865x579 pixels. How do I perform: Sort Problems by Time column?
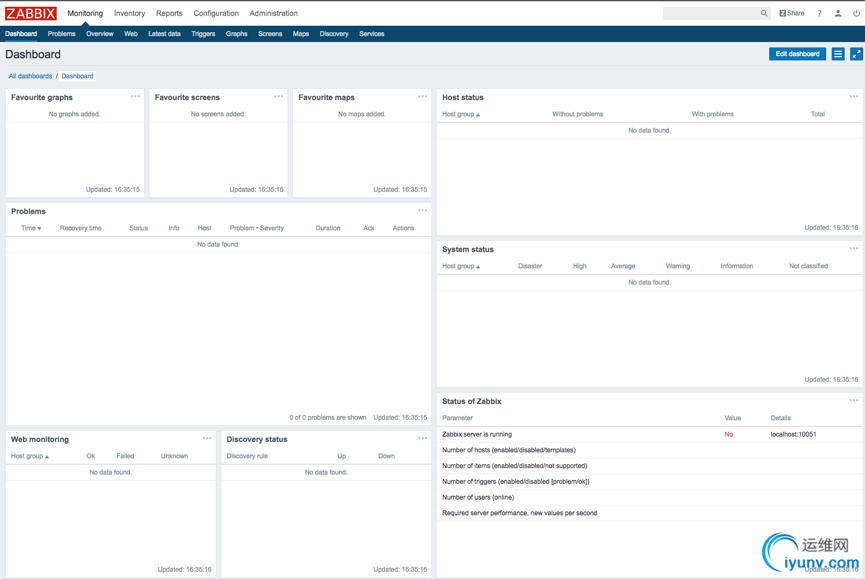coord(31,228)
